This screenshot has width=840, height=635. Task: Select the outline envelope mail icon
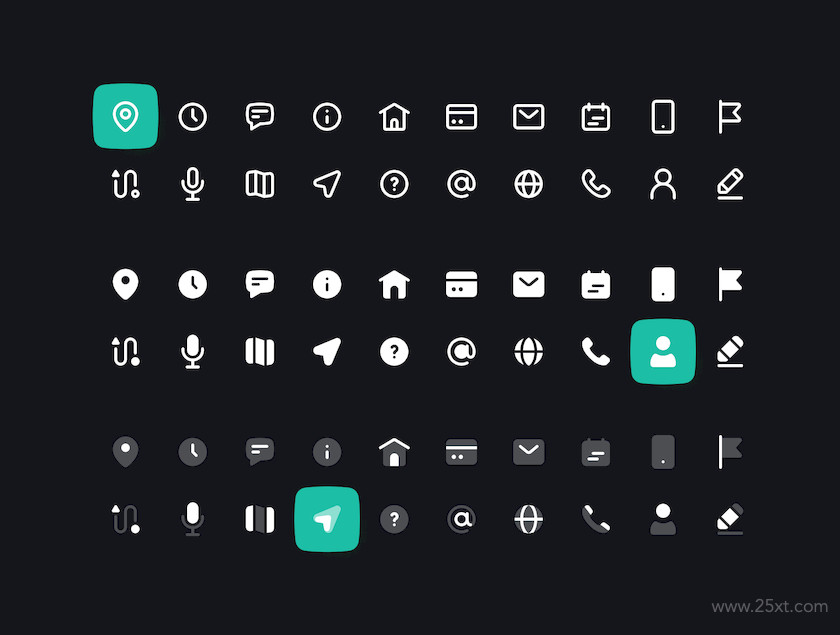[x=529, y=117]
